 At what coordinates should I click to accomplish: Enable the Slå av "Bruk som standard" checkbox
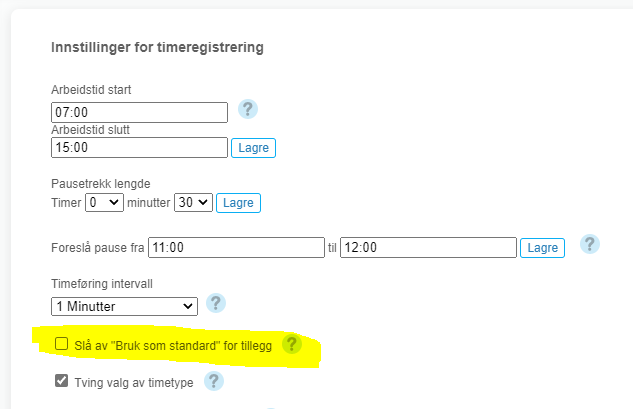point(62,345)
